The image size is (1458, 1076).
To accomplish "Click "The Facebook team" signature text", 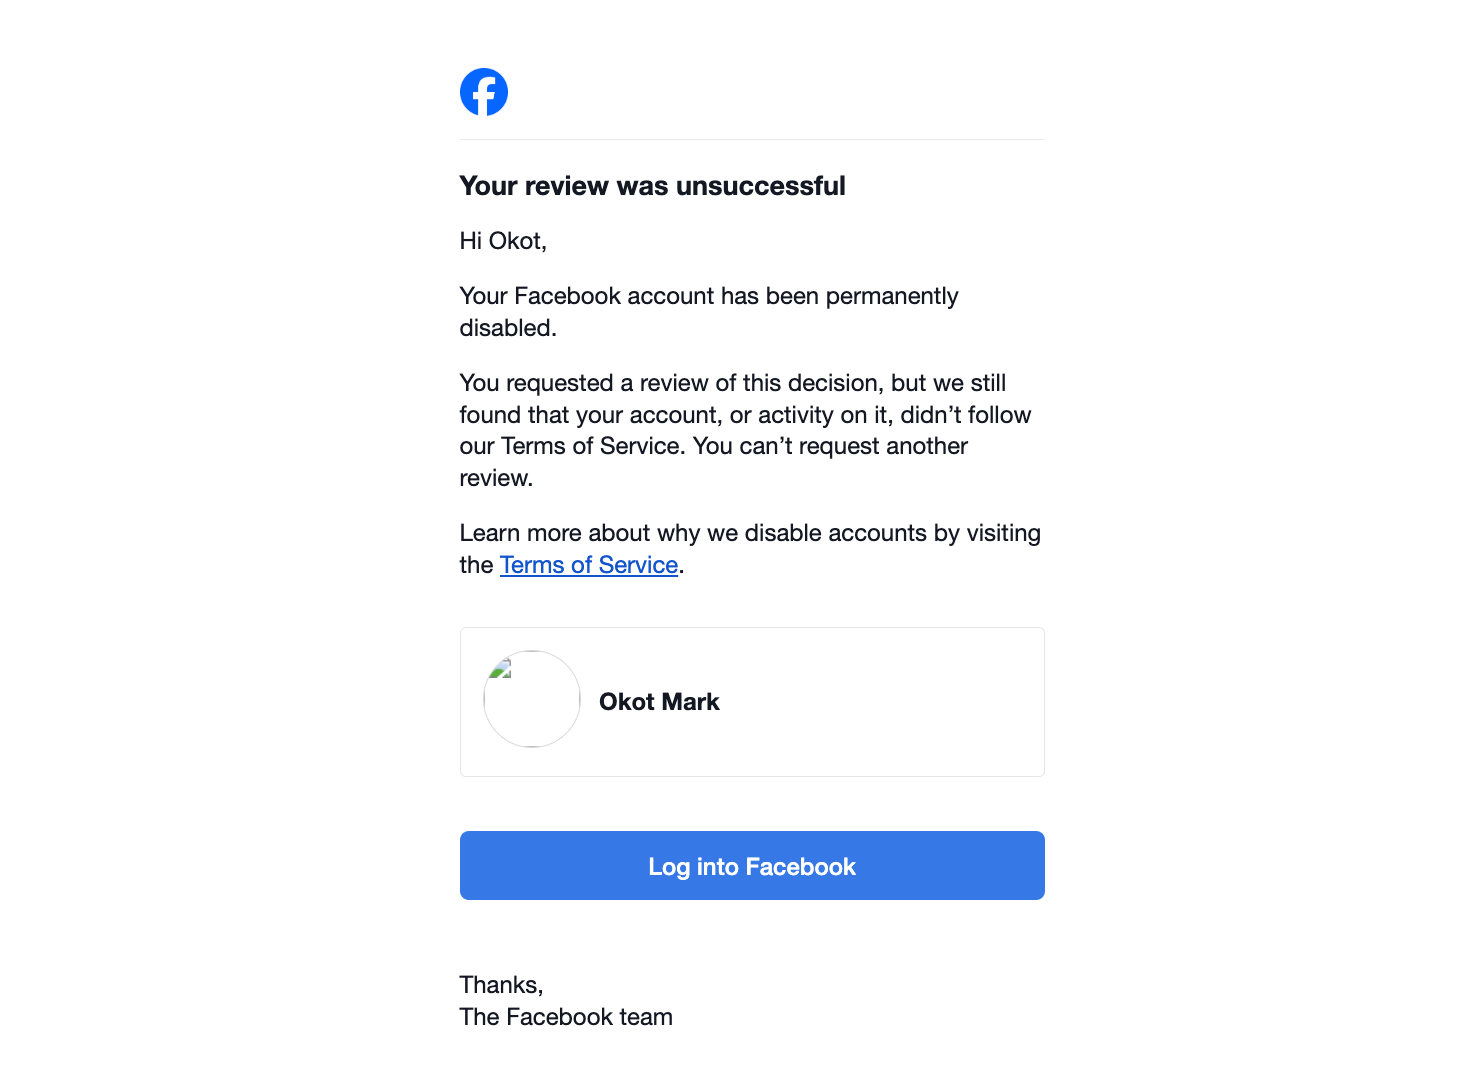I will tap(566, 1017).
